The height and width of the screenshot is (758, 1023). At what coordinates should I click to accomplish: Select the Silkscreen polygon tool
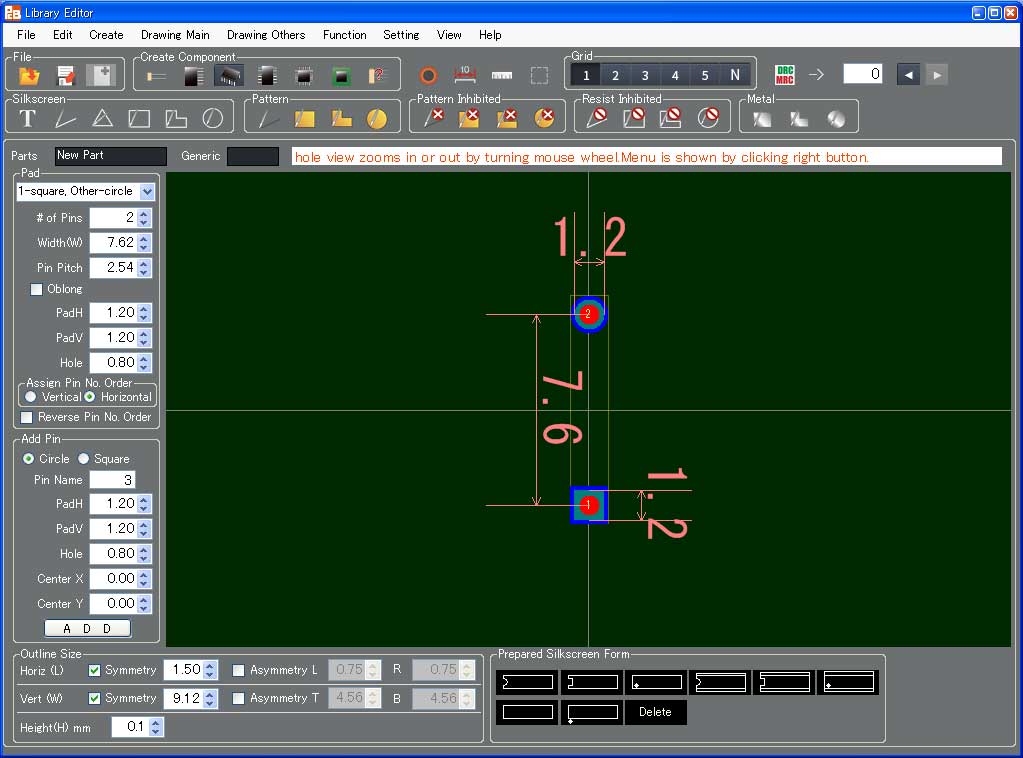[176, 119]
